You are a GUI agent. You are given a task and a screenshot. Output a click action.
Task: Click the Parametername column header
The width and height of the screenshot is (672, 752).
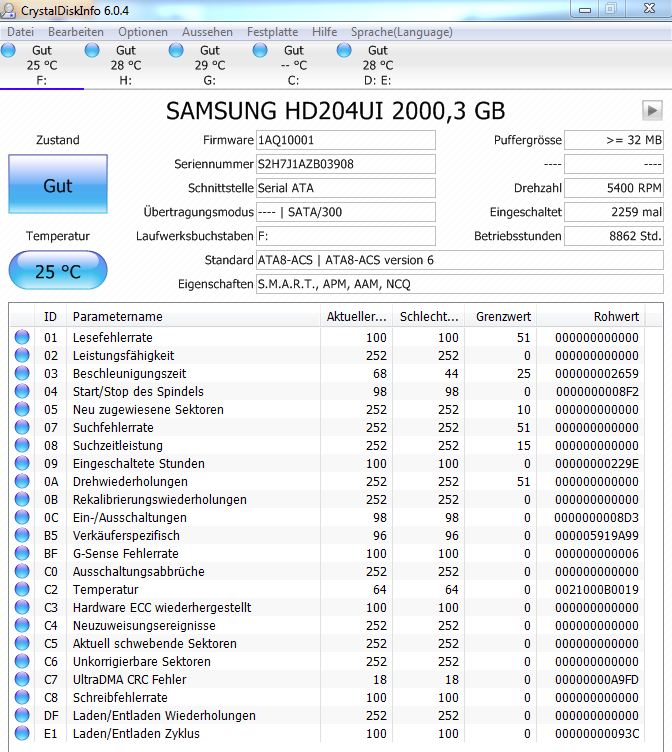193,317
